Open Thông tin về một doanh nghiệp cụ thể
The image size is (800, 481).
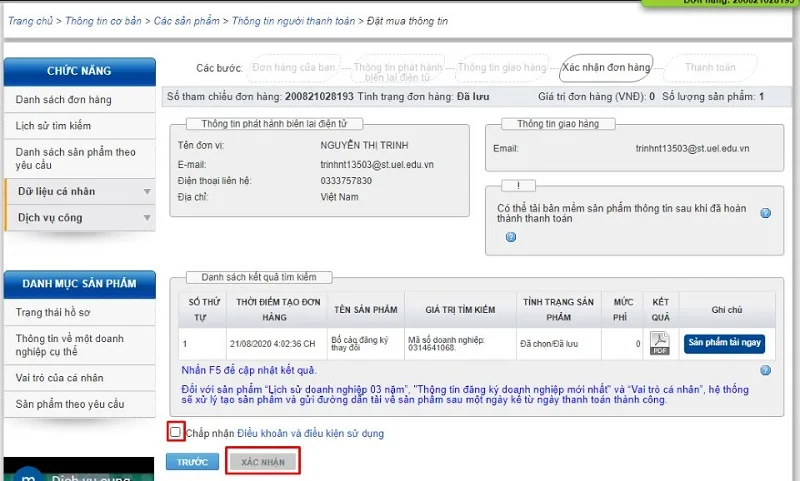coord(80,345)
